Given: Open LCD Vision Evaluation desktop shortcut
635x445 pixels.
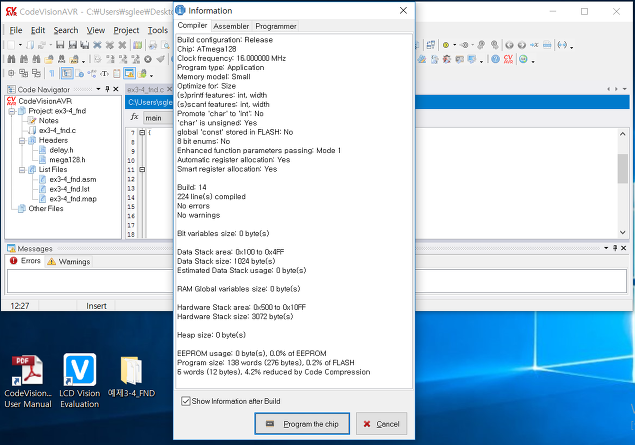Looking at the screenshot, I should pyautogui.click(x=79, y=381).
